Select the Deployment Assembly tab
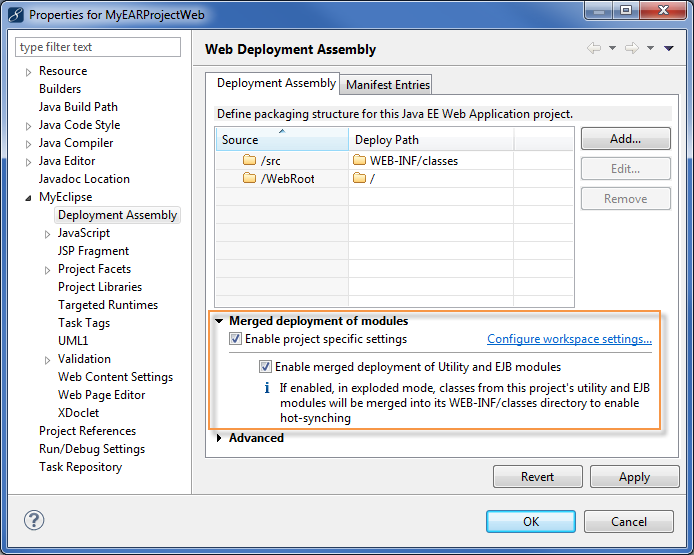 (276, 83)
